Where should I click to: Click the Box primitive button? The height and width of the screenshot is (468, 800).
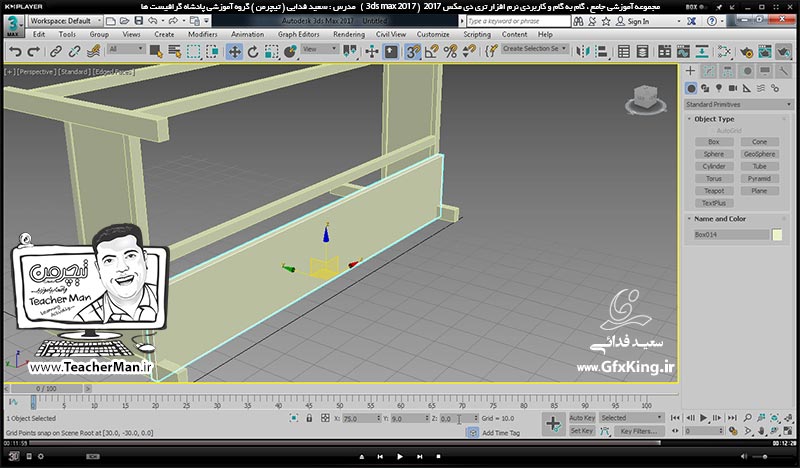(x=714, y=142)
